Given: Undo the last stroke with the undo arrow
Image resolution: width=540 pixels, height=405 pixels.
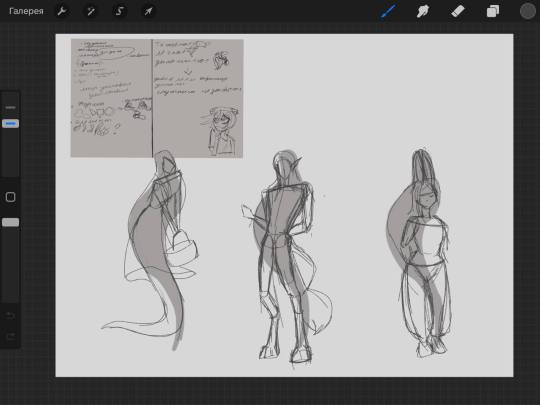Looking at the screenshot, I should (10, 315).
